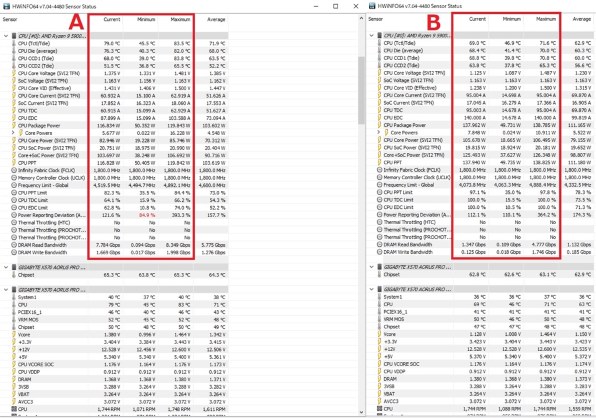This screenshot has height=418, width=596.
Task: Expand Core Powers row in left window
Action: (x=13, y=133)
